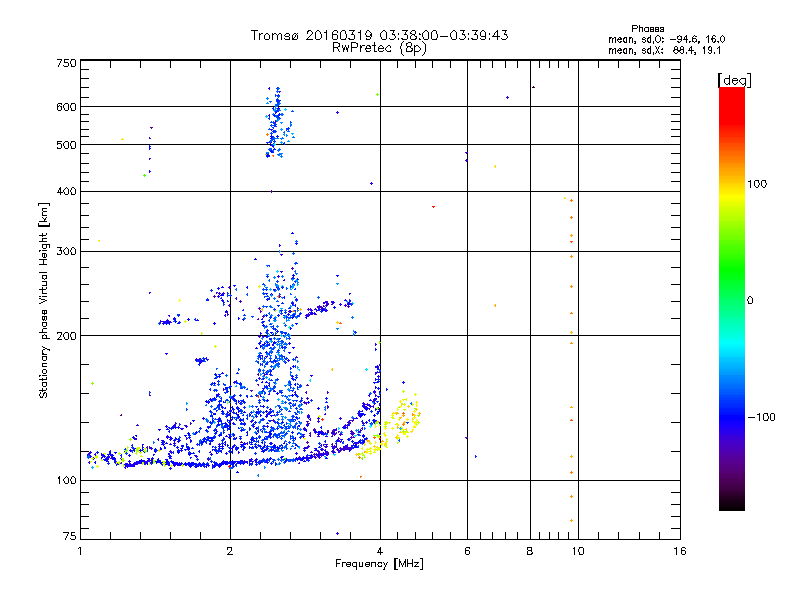800x600 pixels.
Task: Click y-axis tick label '600'
Action: [x=66, y=107]
